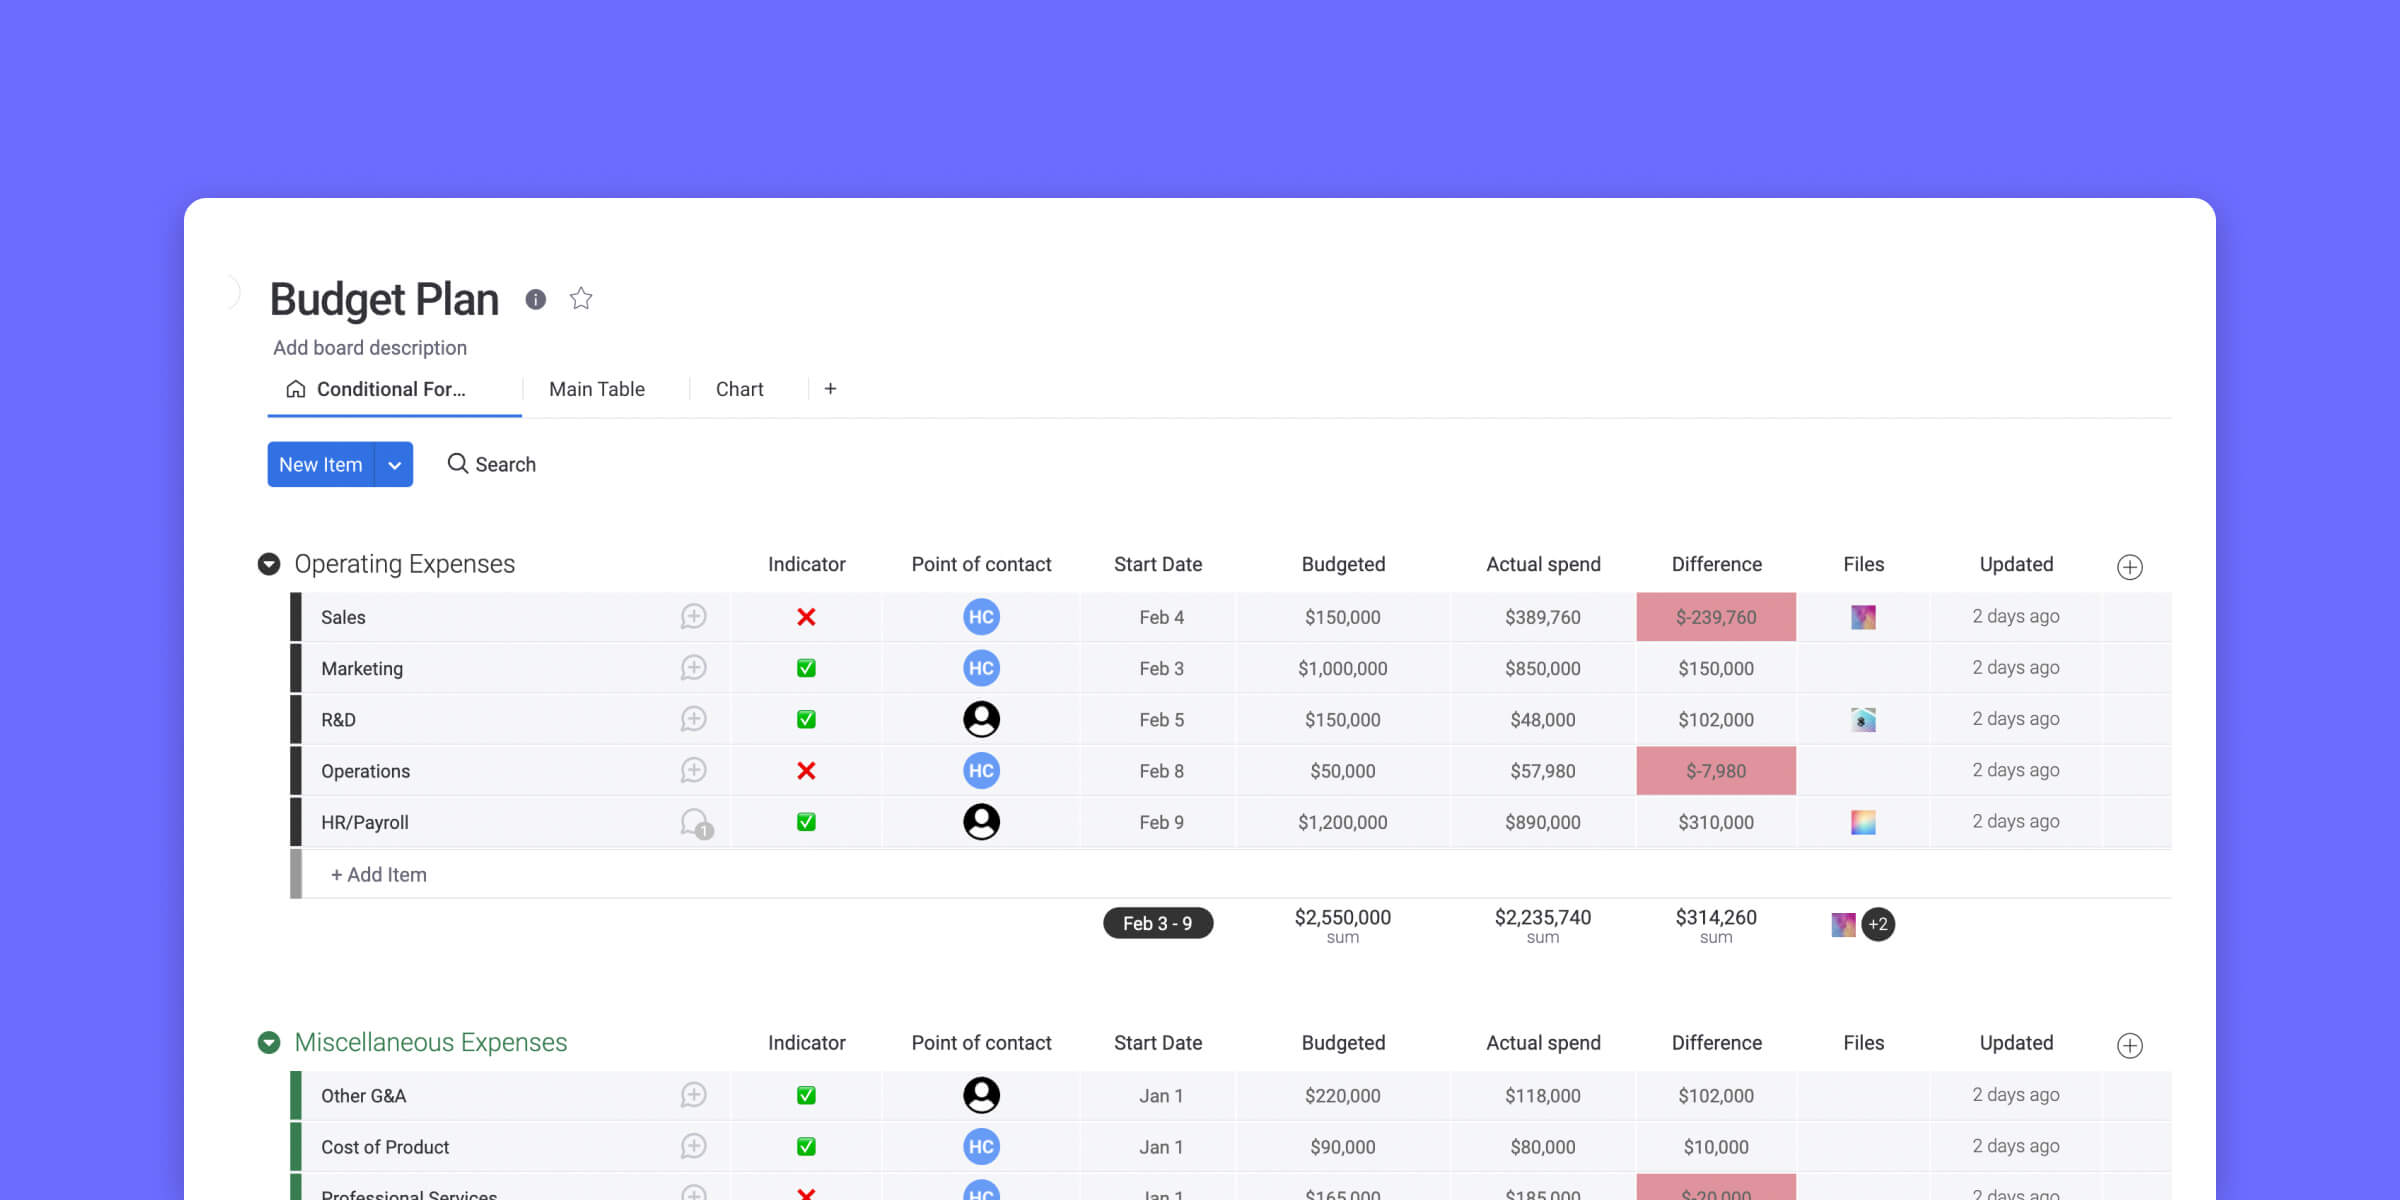Expand the Miscellaneous Expenses group
Image resolution: width=2400 pixels, height=1200 pixels.
[269, 1042]
